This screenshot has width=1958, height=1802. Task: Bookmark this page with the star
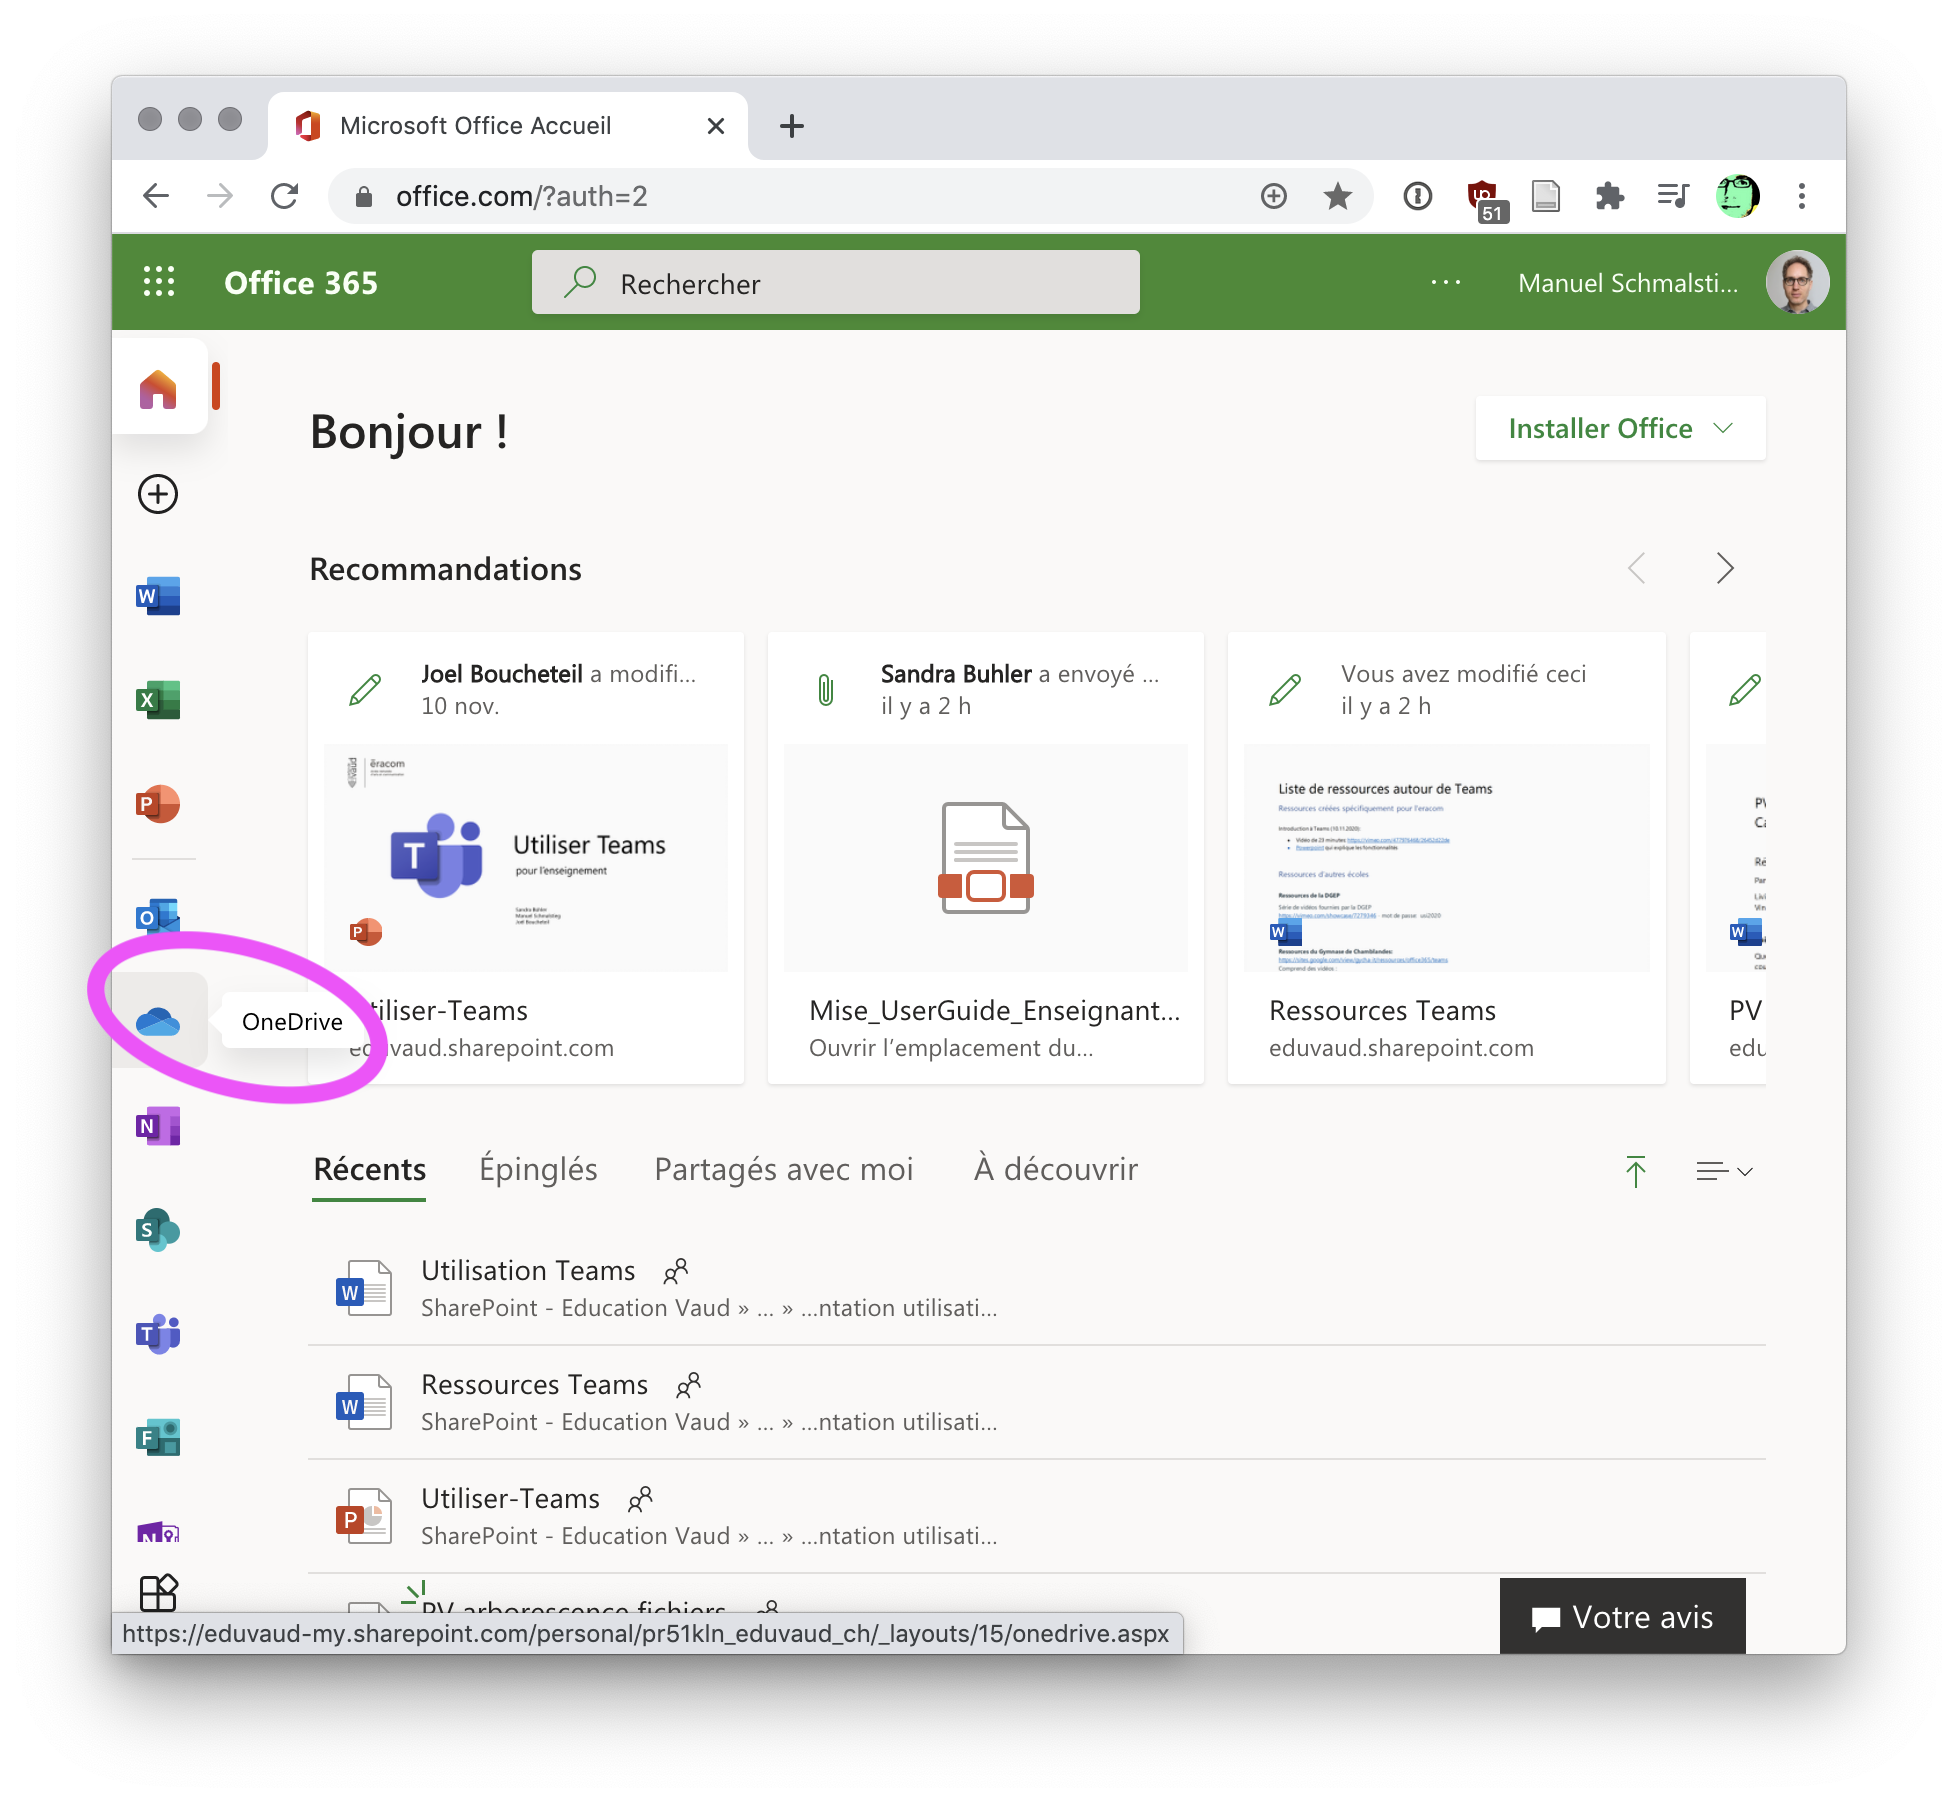click(x=1337, y=196)
